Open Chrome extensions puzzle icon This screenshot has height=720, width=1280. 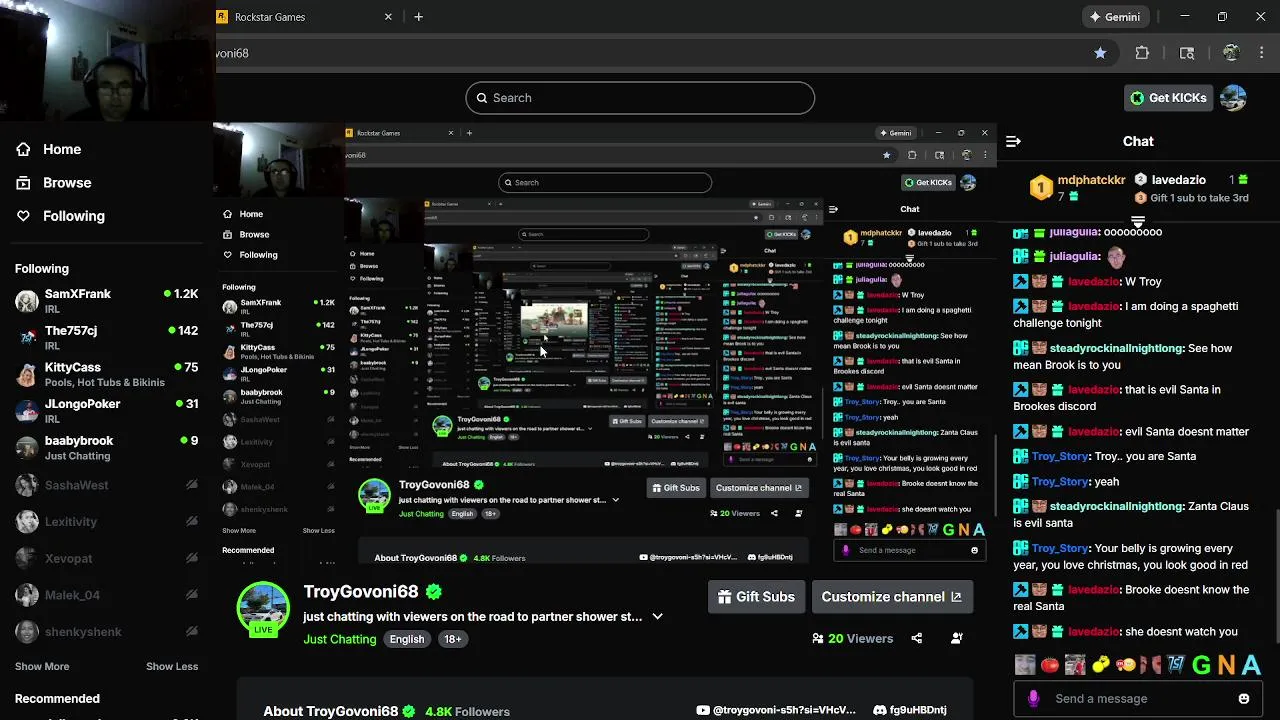pos(1142,53)
